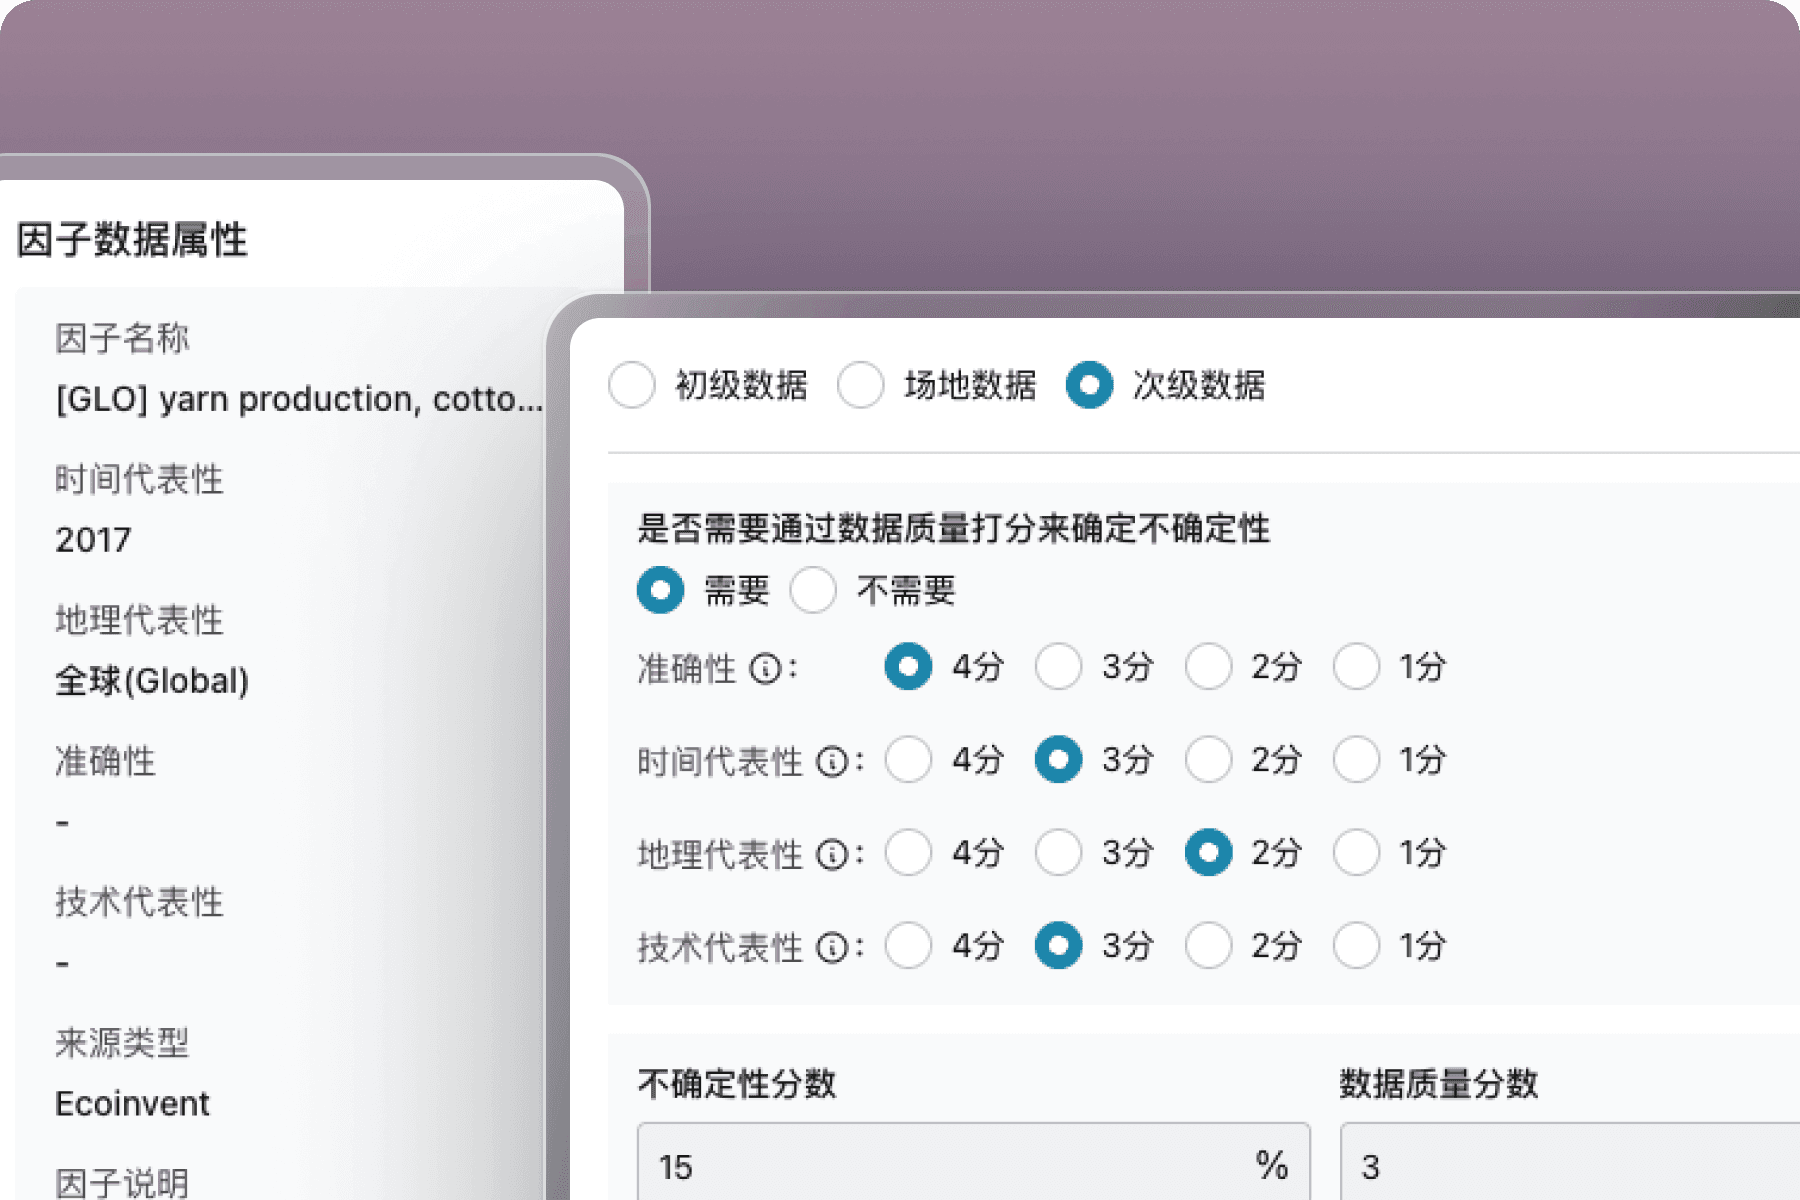The height and width of the screenshot is (1200, 1800).
Task: Select the 次级数据 radio button
Action: point(1089,385)
